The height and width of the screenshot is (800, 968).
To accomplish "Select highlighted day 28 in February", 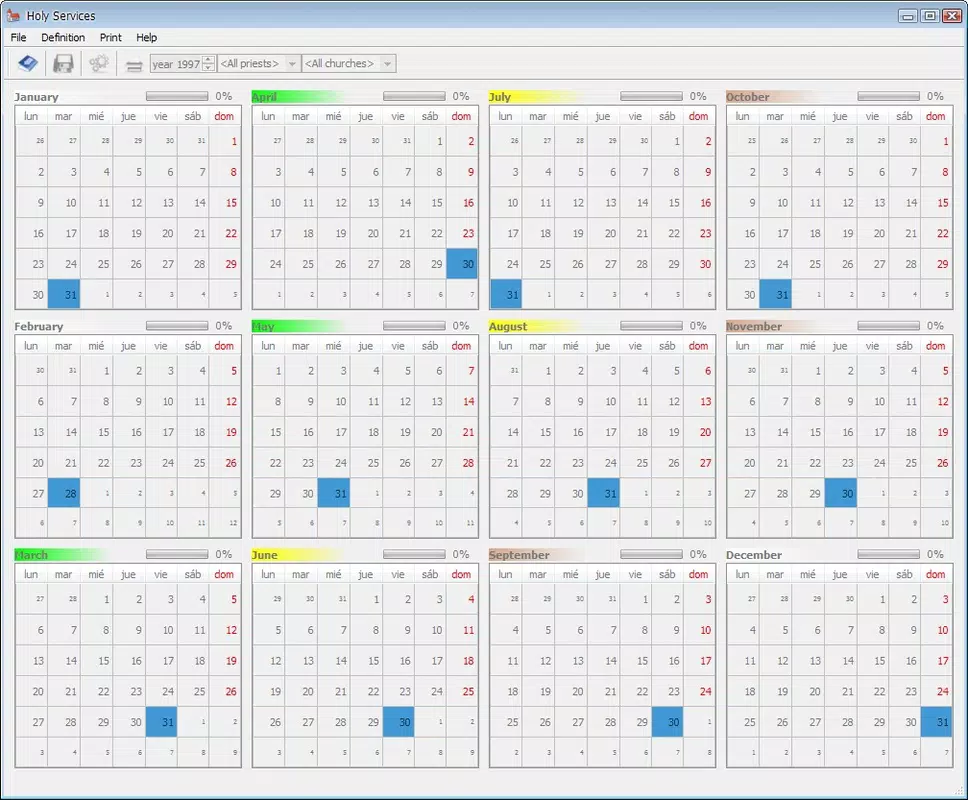I will tap(64, 493).
